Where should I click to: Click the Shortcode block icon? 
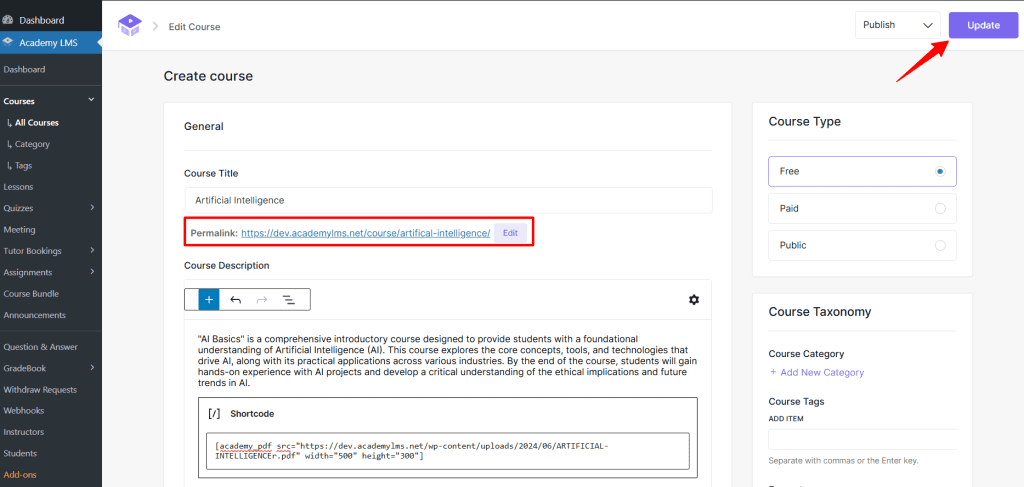(214, 413)
